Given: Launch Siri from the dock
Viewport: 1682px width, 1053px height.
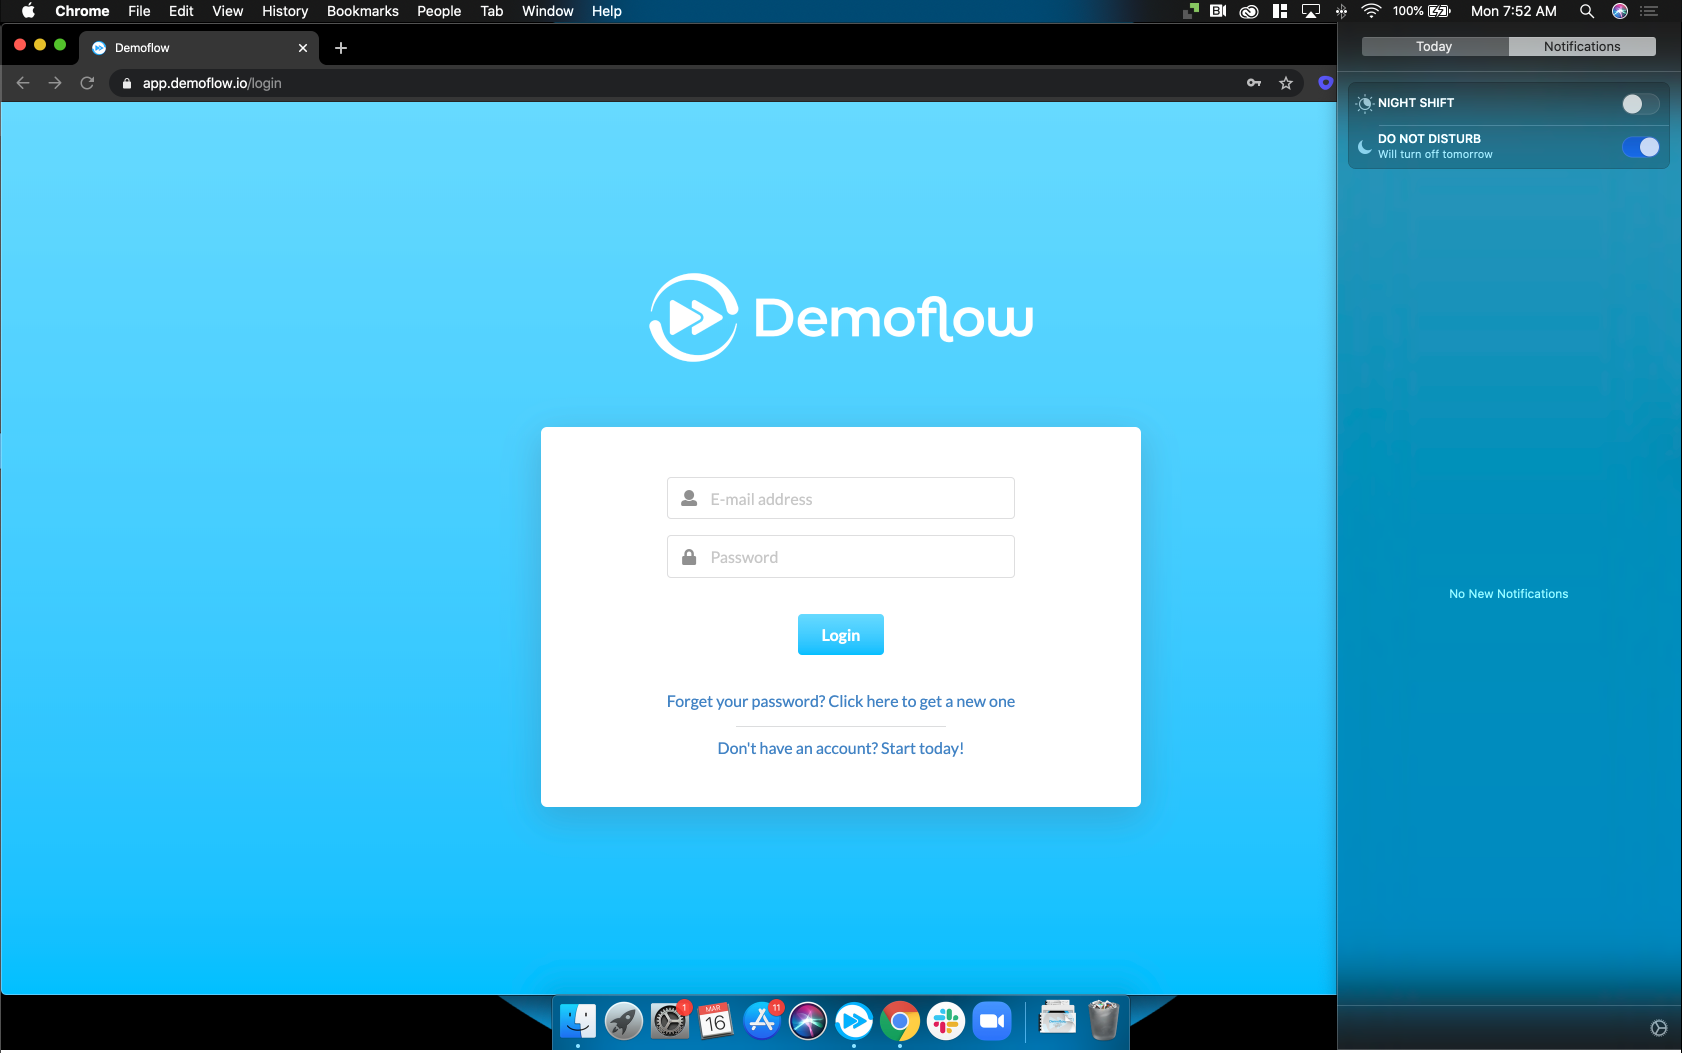Looking at the screenshot, I should [808, 1021].
